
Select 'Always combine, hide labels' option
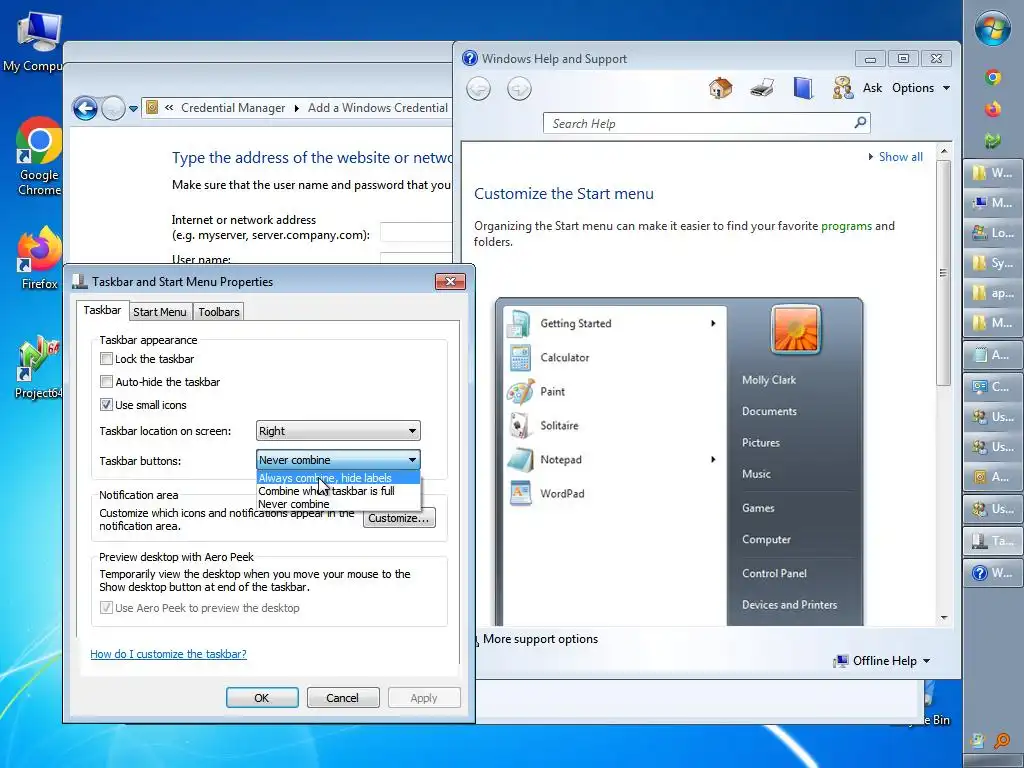tap(338, 478)
